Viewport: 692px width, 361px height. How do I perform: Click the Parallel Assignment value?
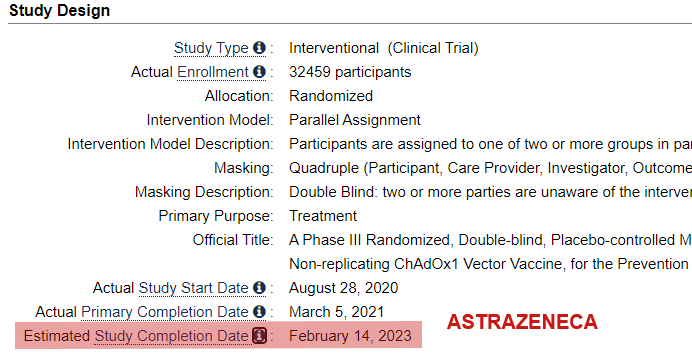click(x=355, y=120)
